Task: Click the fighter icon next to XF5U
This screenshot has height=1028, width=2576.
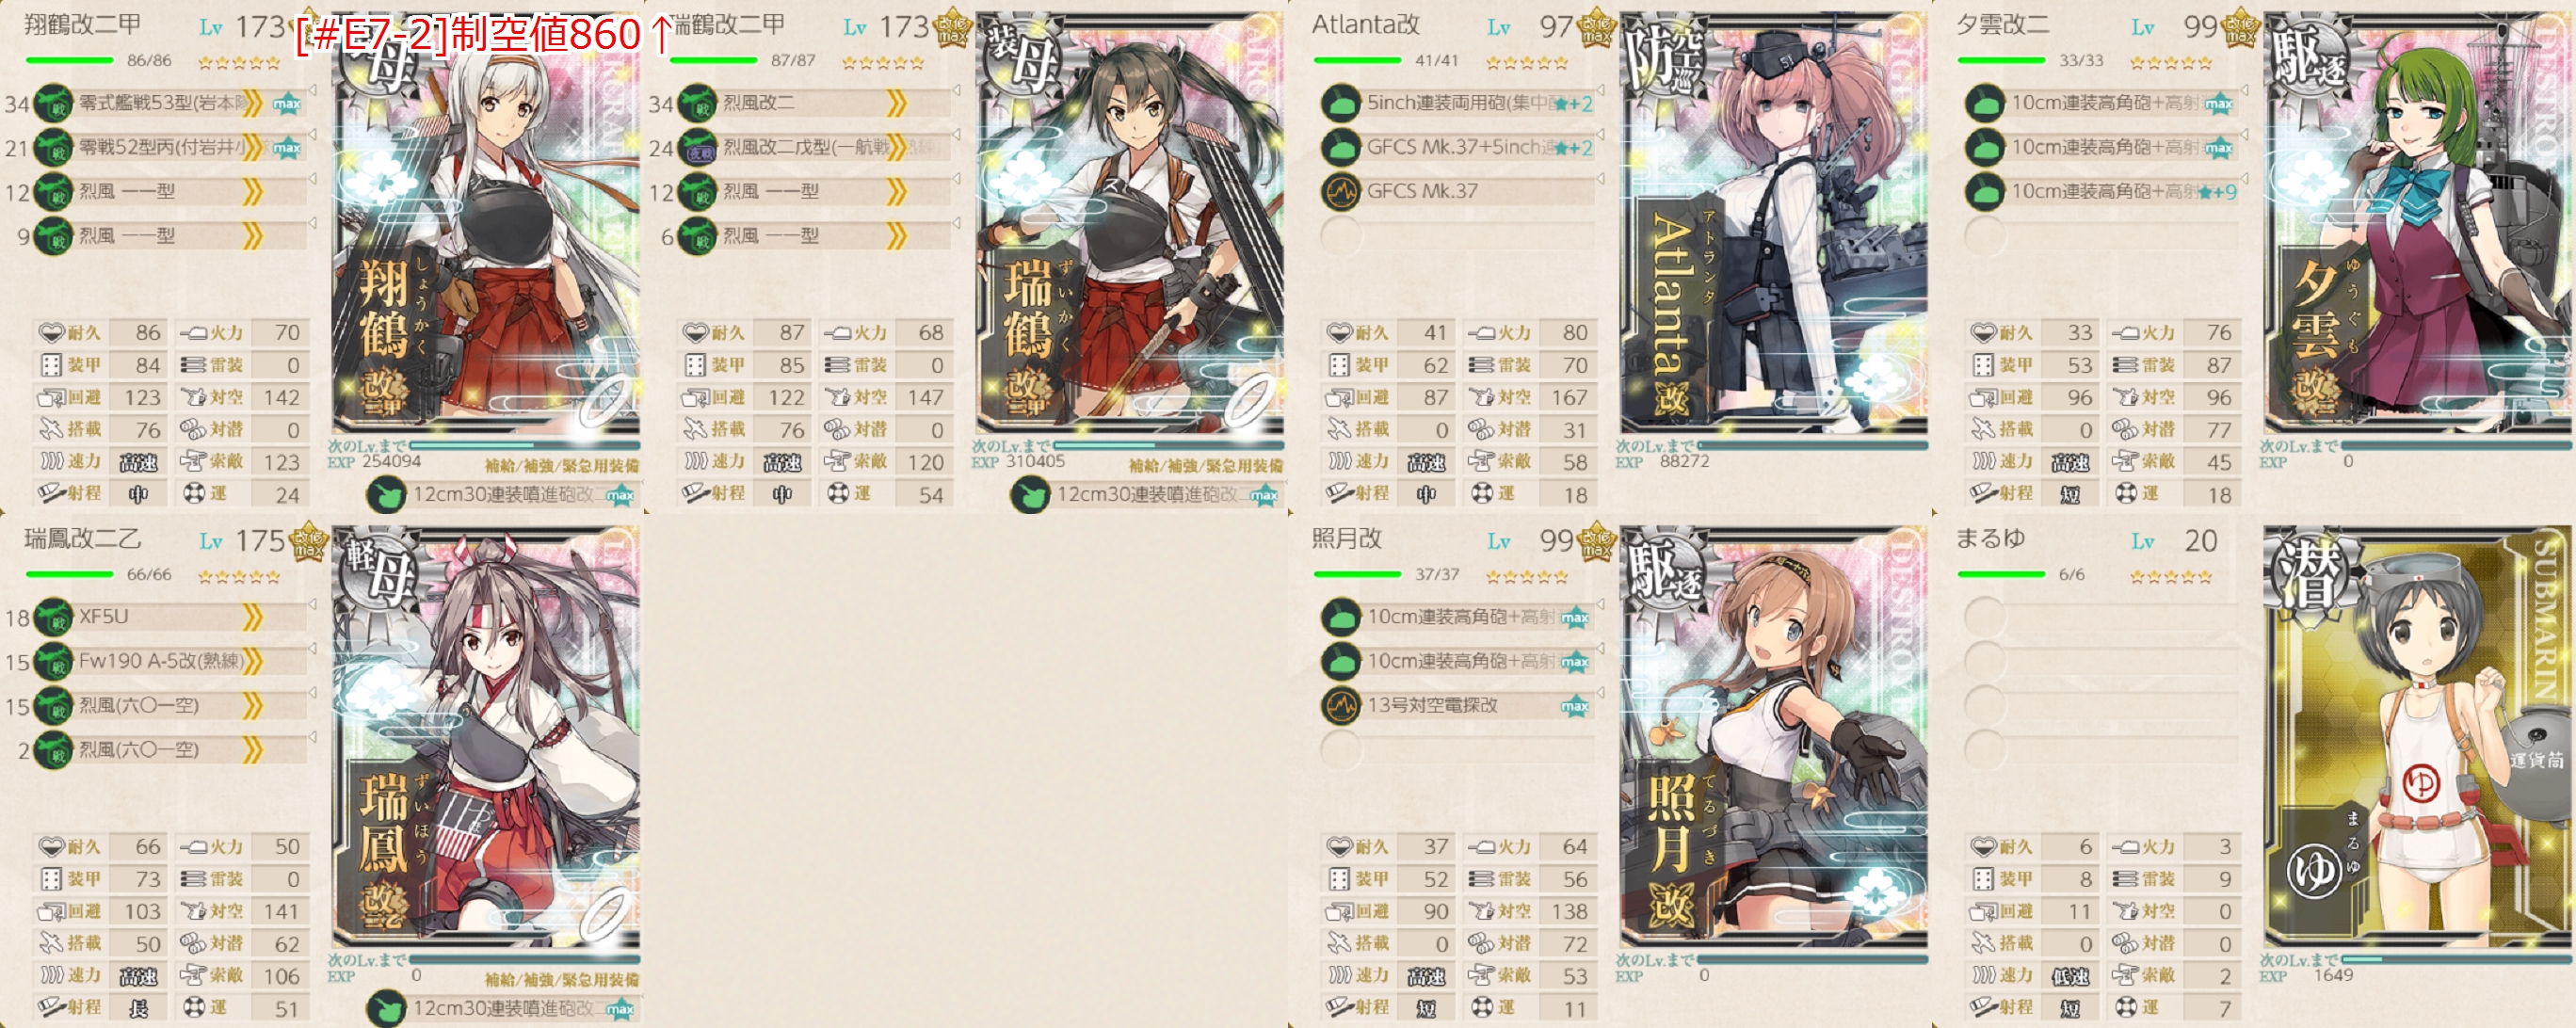Action: coord(53,617)
